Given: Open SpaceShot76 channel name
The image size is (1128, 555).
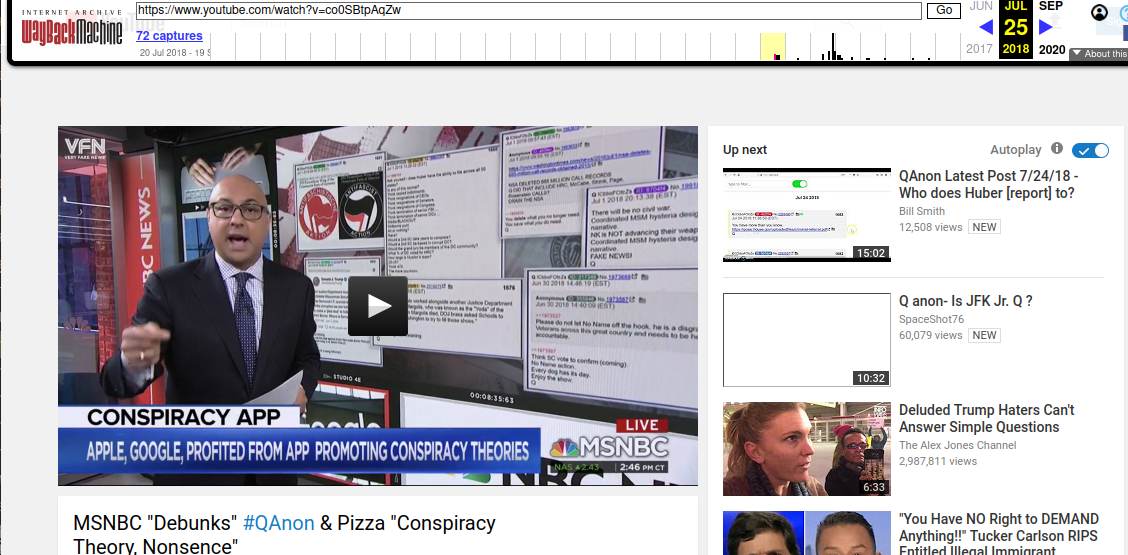Looking at the screenshot, I should pos(932,320).
